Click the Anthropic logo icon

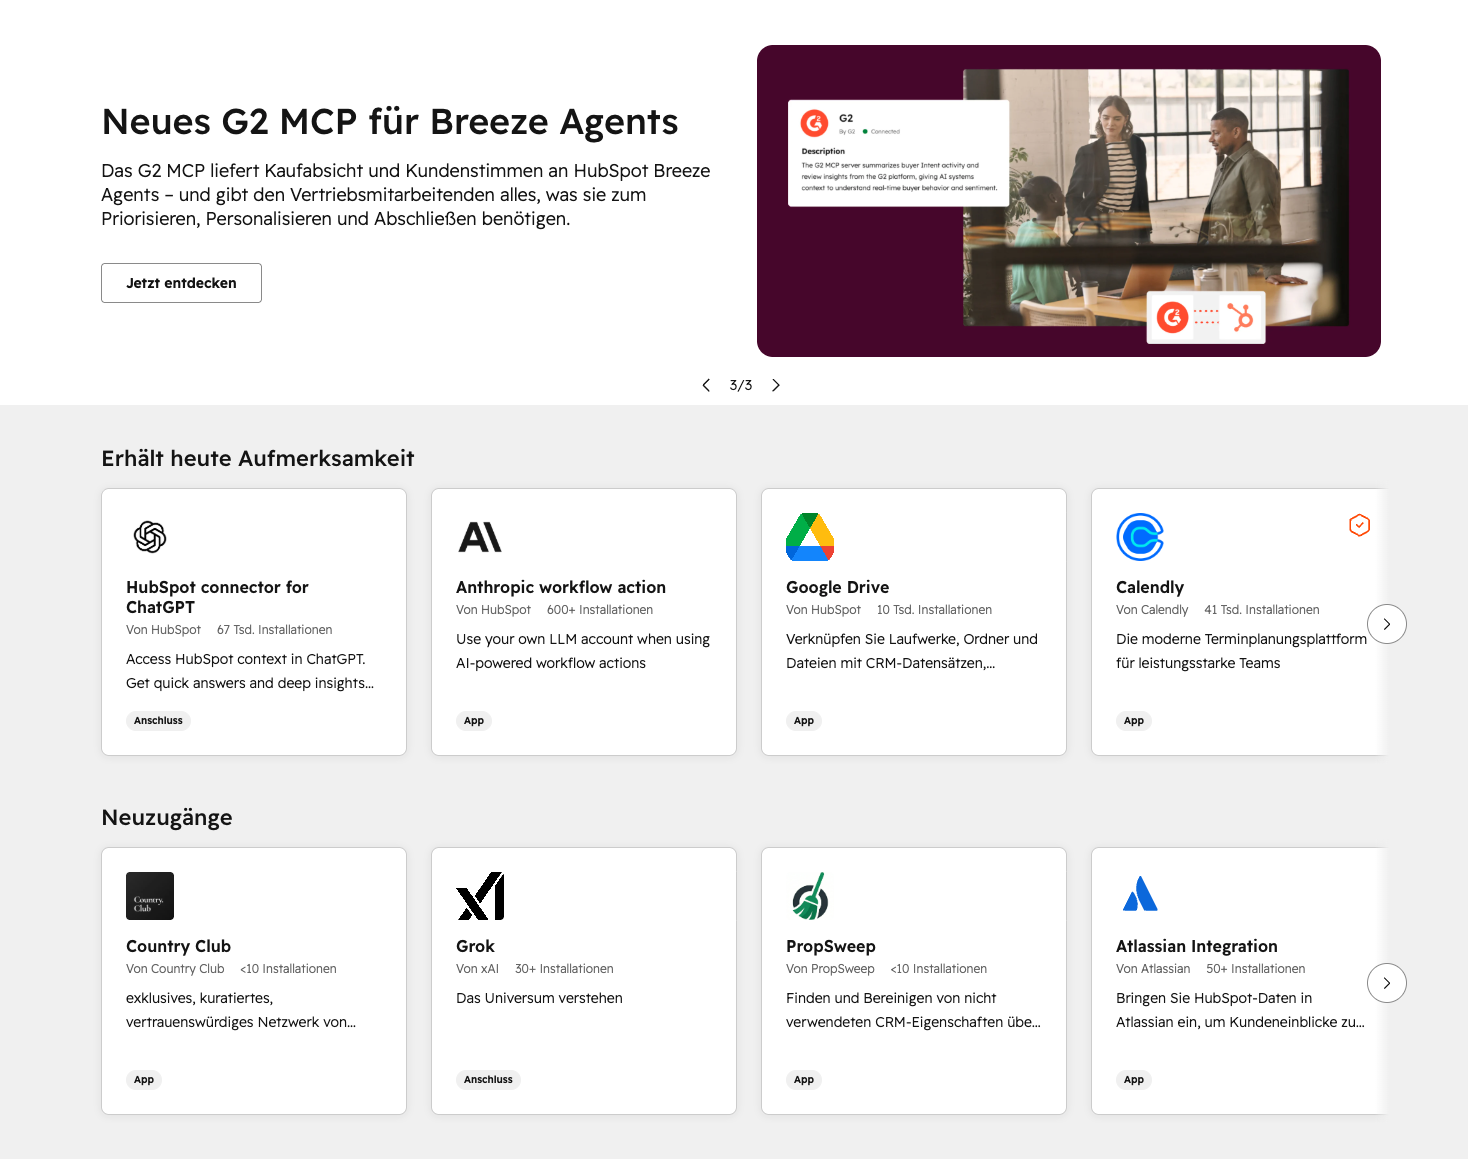point(480,537)
